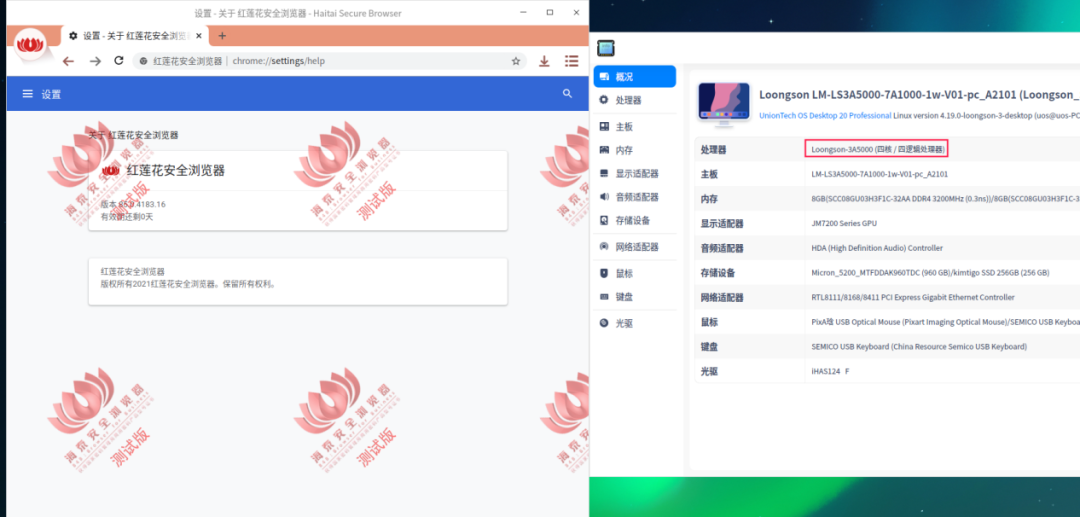Click the keyboard icon in the sidebar
Screen dimensions: 1080x517
[604, 297]
